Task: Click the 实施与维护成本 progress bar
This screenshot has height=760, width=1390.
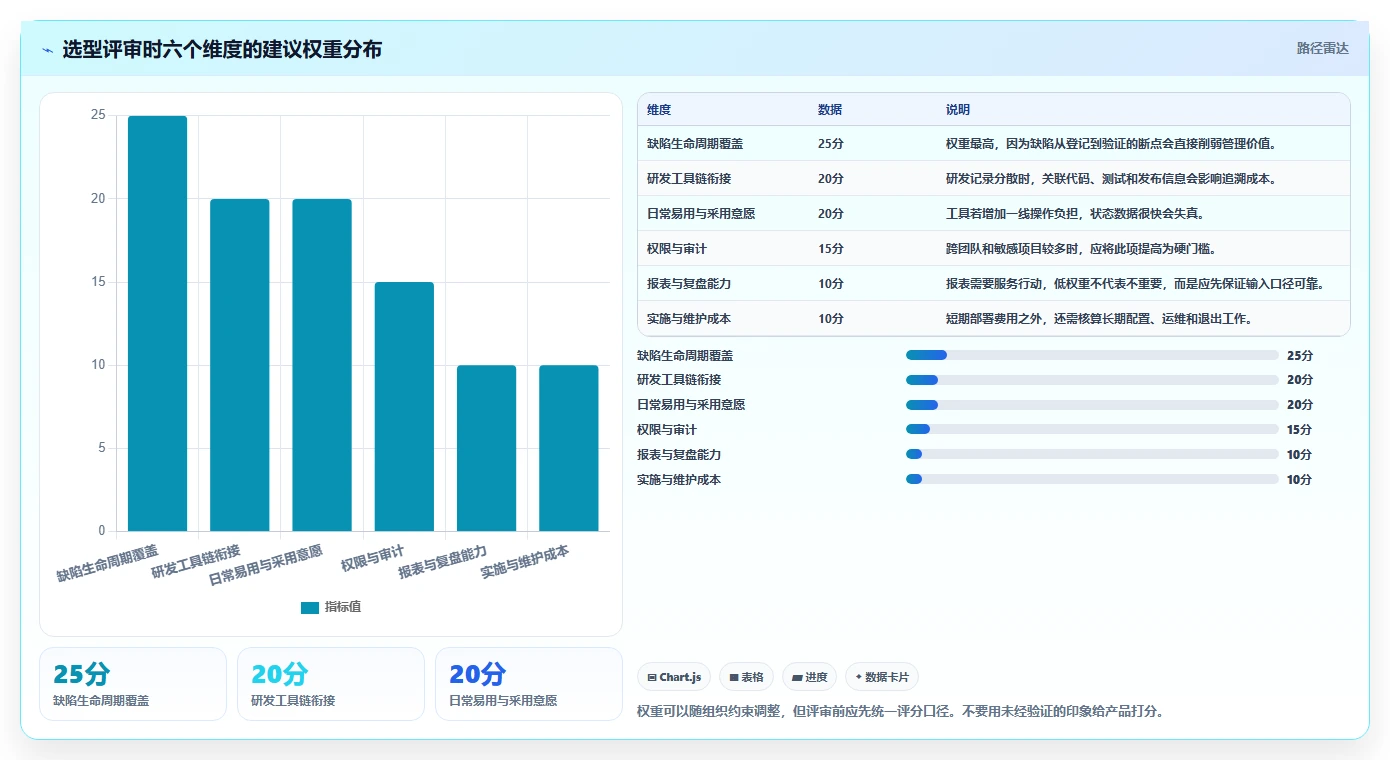Action: pos(1092,479)
